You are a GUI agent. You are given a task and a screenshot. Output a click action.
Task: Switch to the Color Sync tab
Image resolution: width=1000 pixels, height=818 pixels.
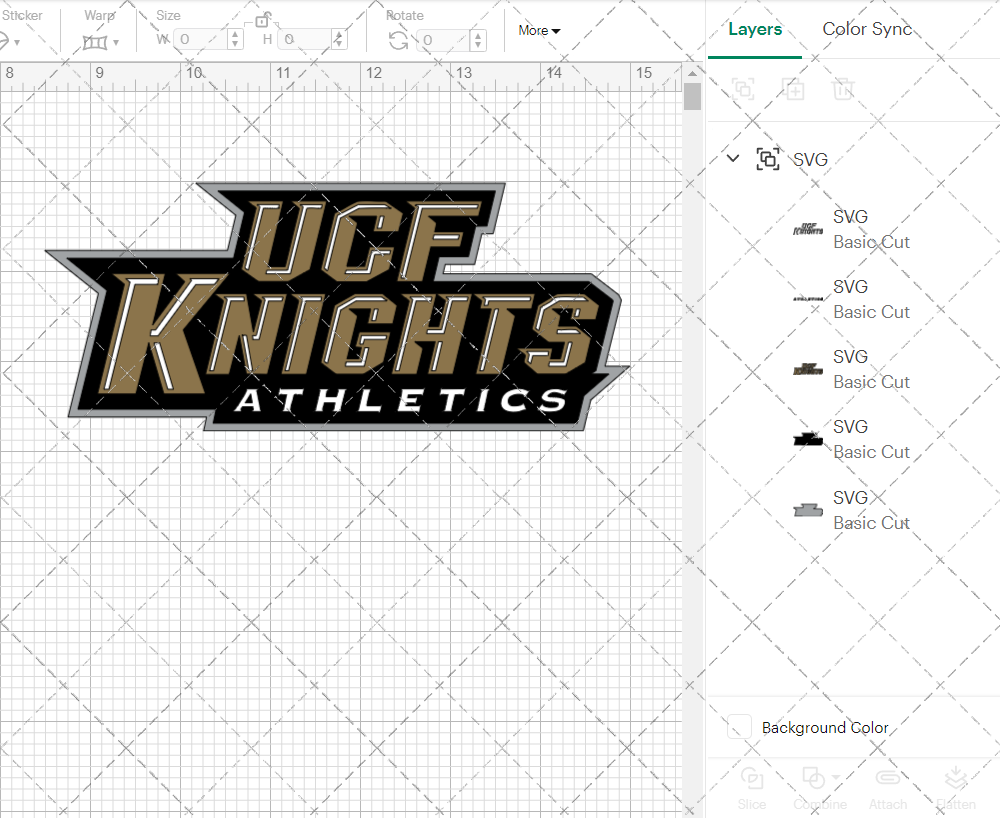(867, 29)
